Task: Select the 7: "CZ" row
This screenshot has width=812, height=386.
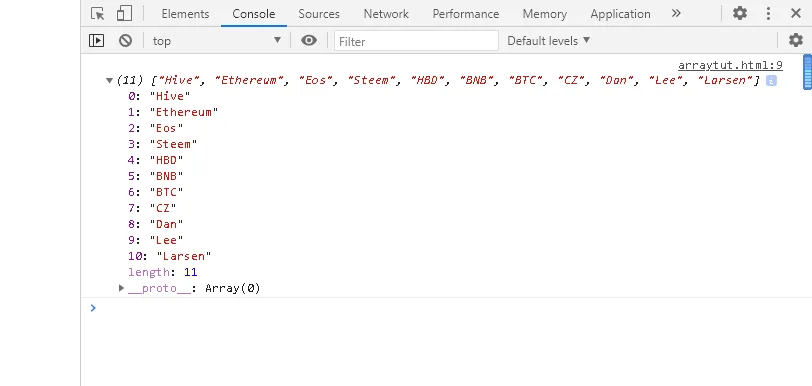Action: (152, 209)
